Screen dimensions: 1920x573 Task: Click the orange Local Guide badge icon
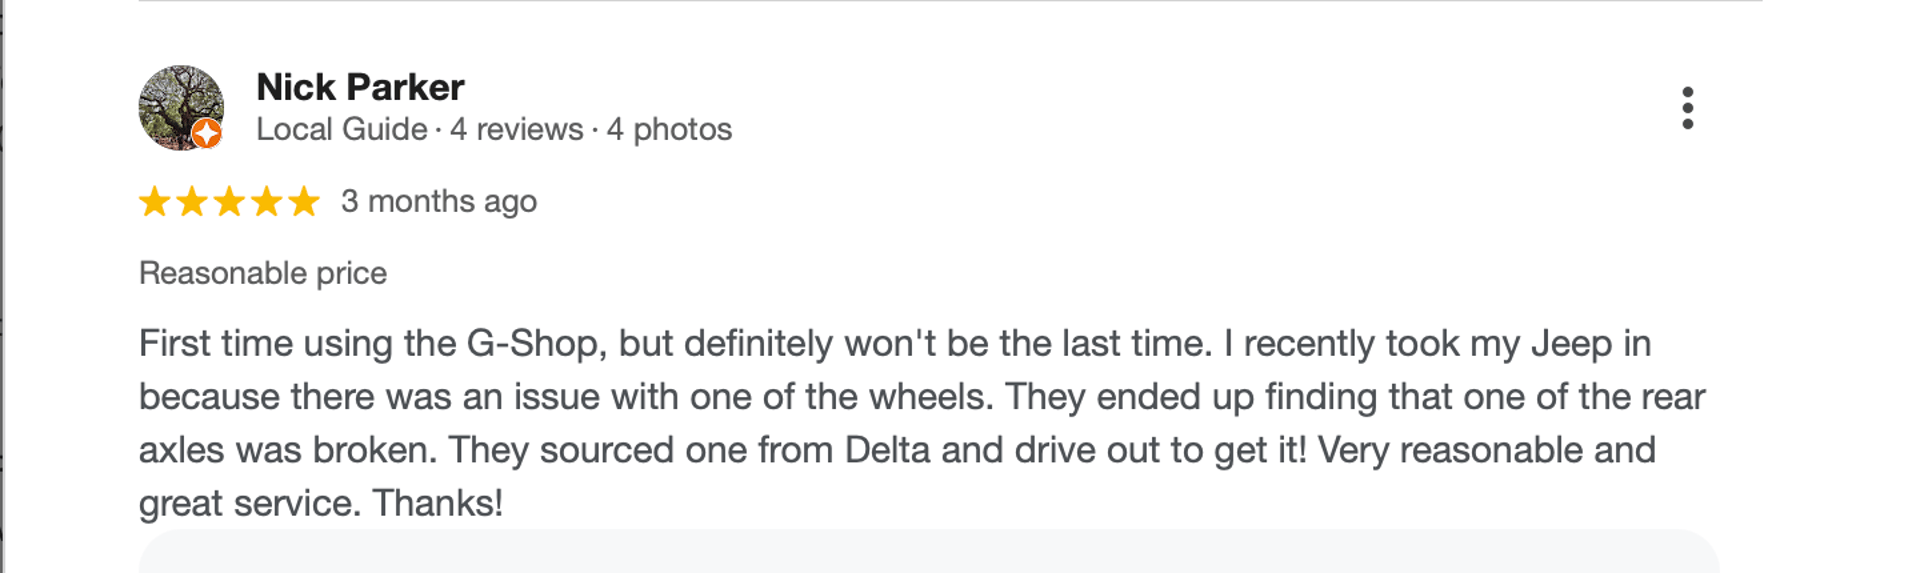coord(206,133)
